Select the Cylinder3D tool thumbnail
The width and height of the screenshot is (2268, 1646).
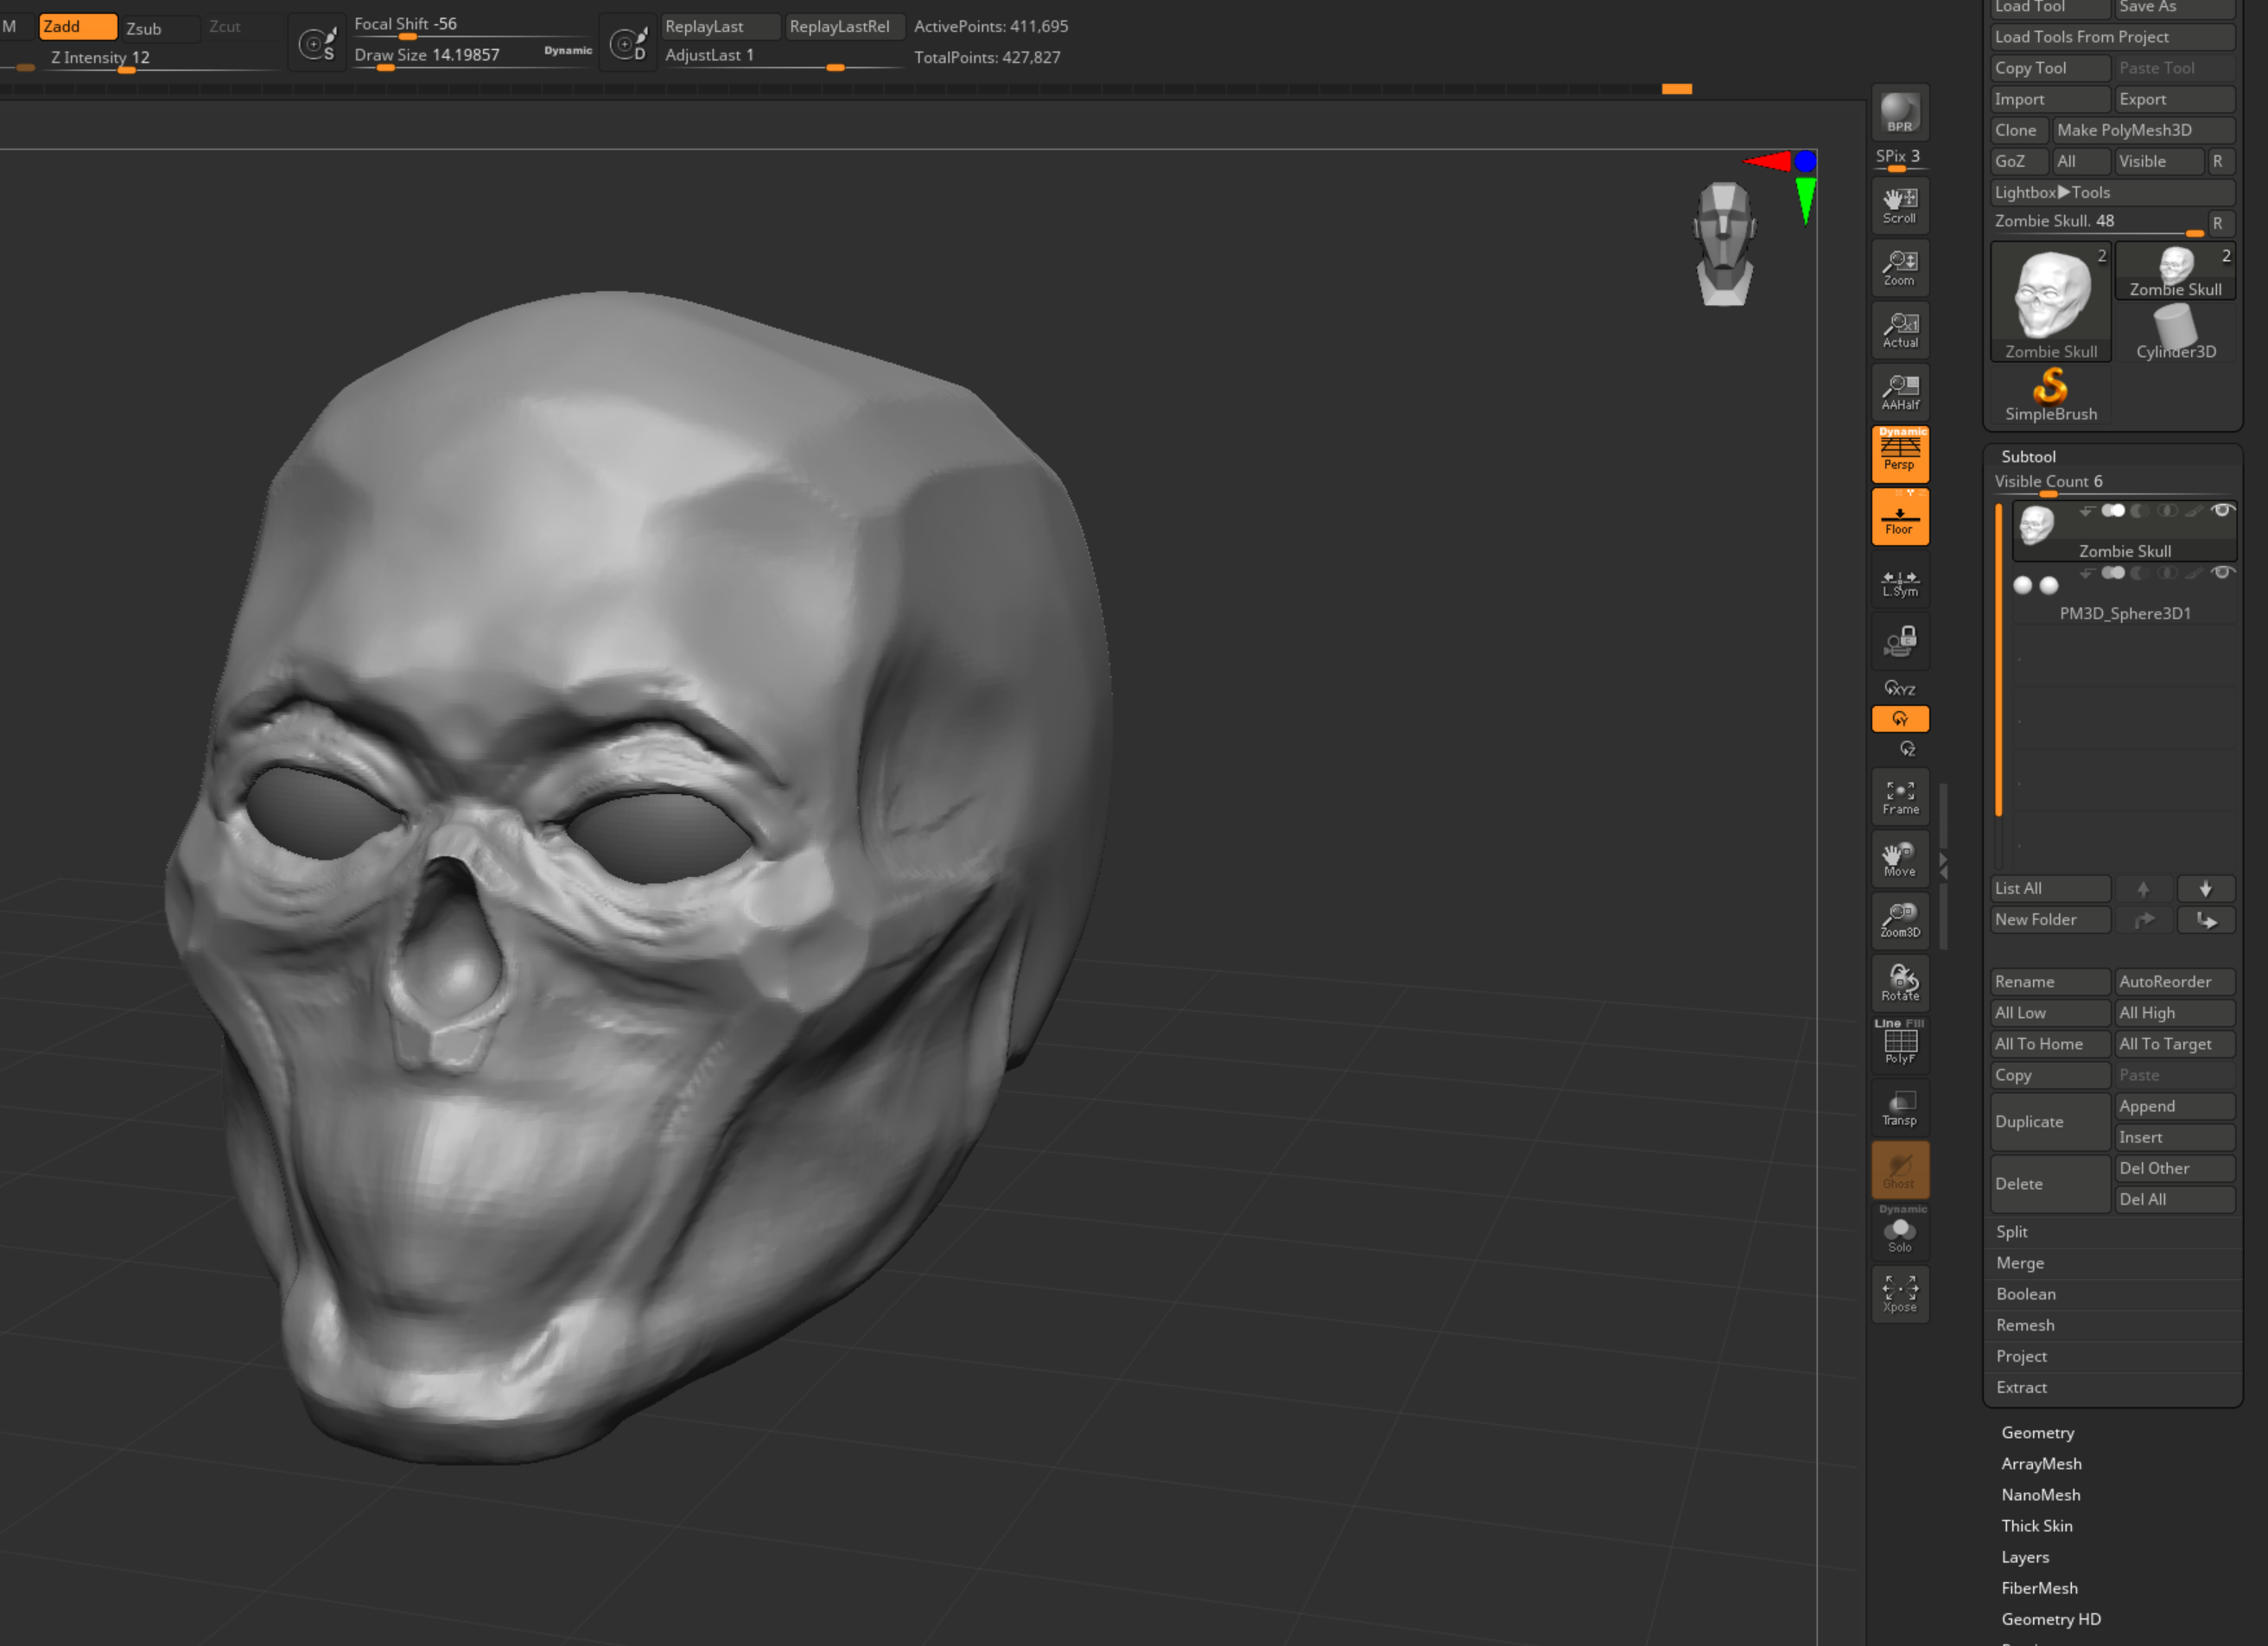pos(2175,331)
